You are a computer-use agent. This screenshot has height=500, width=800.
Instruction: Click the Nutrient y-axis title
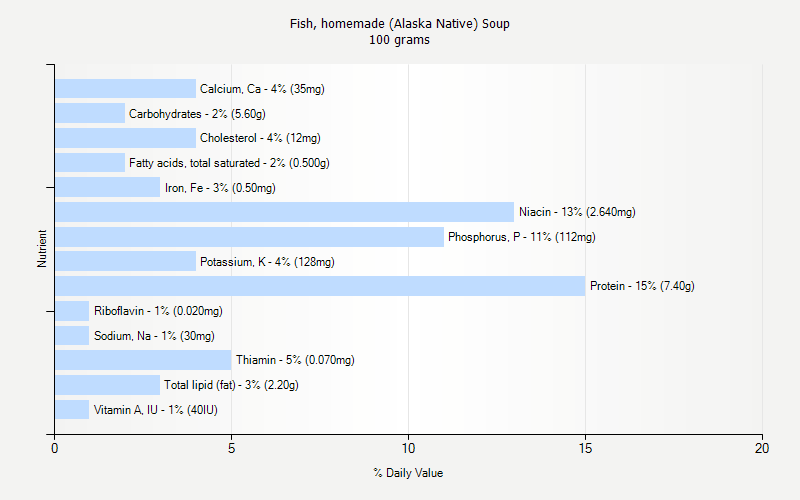42,249
